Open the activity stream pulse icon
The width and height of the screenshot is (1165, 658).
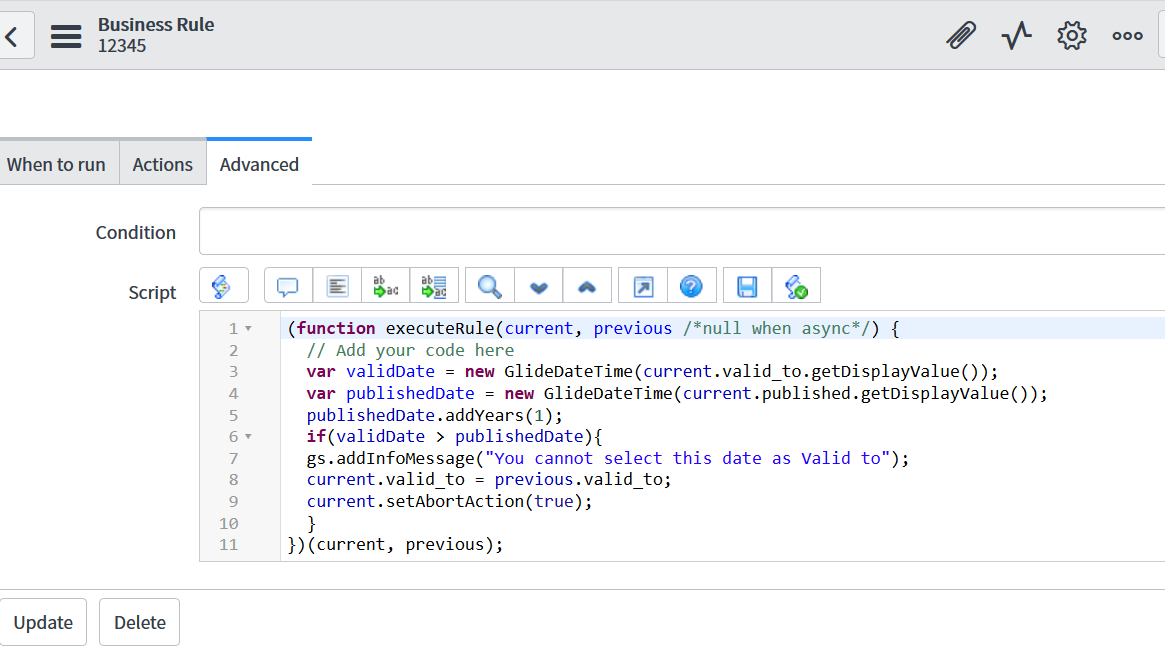[1016, 36]
